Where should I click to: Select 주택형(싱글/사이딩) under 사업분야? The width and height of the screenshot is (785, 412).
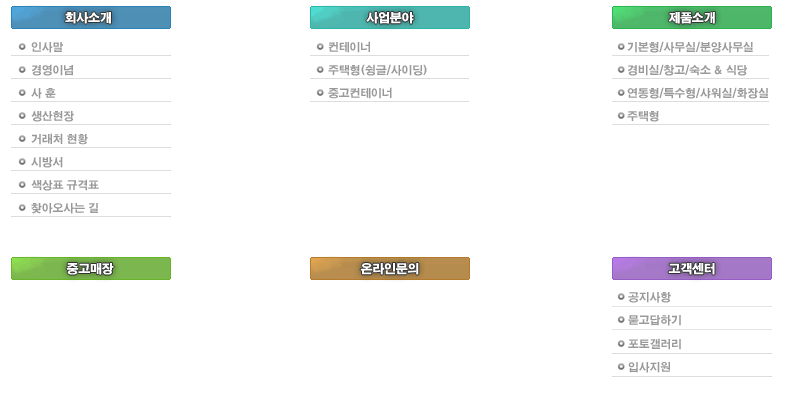tap(377, 70)
